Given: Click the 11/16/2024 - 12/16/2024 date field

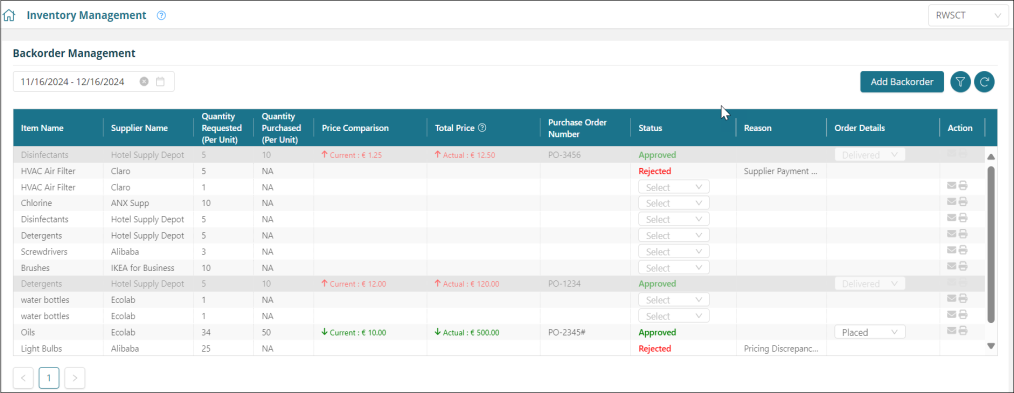Looking at the screenshot, I should pyautogui.click(x=94, y=81).
